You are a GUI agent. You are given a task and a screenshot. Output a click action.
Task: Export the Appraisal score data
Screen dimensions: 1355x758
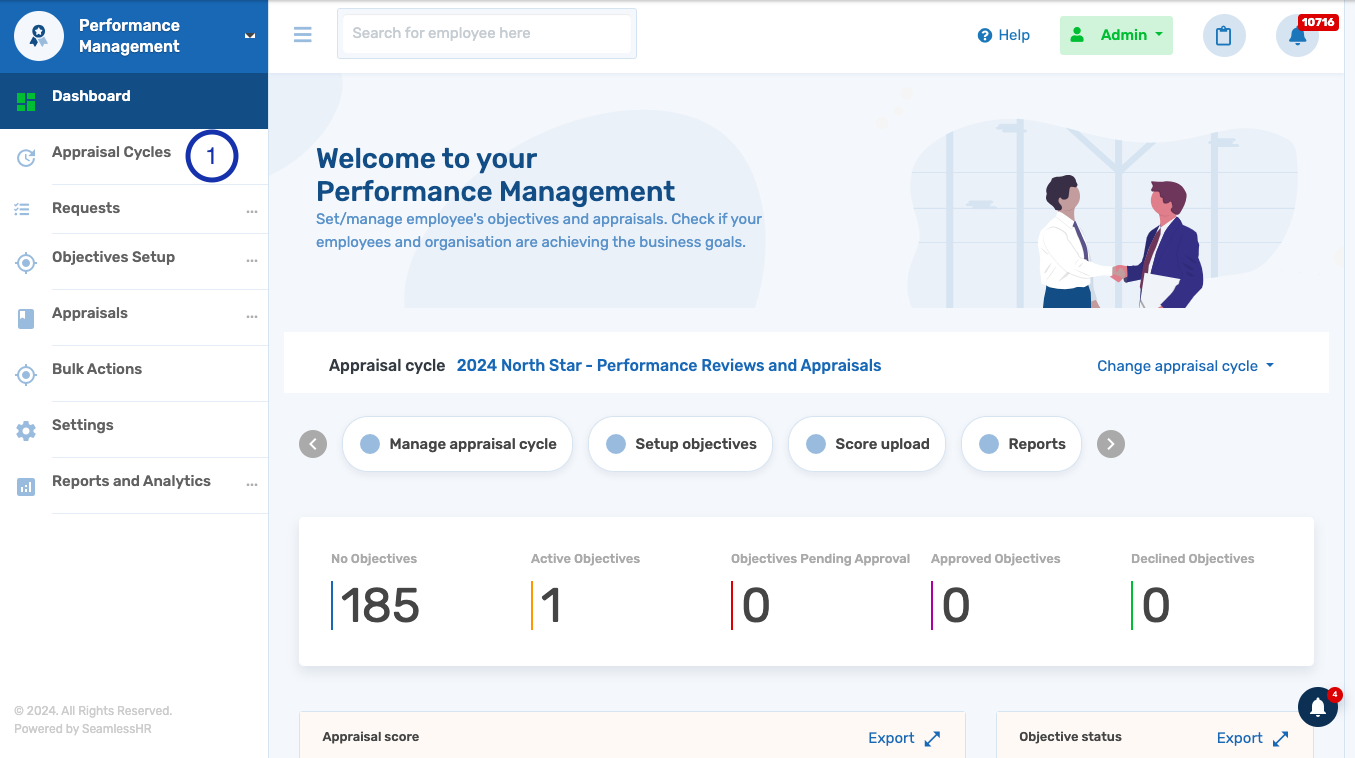890,737
